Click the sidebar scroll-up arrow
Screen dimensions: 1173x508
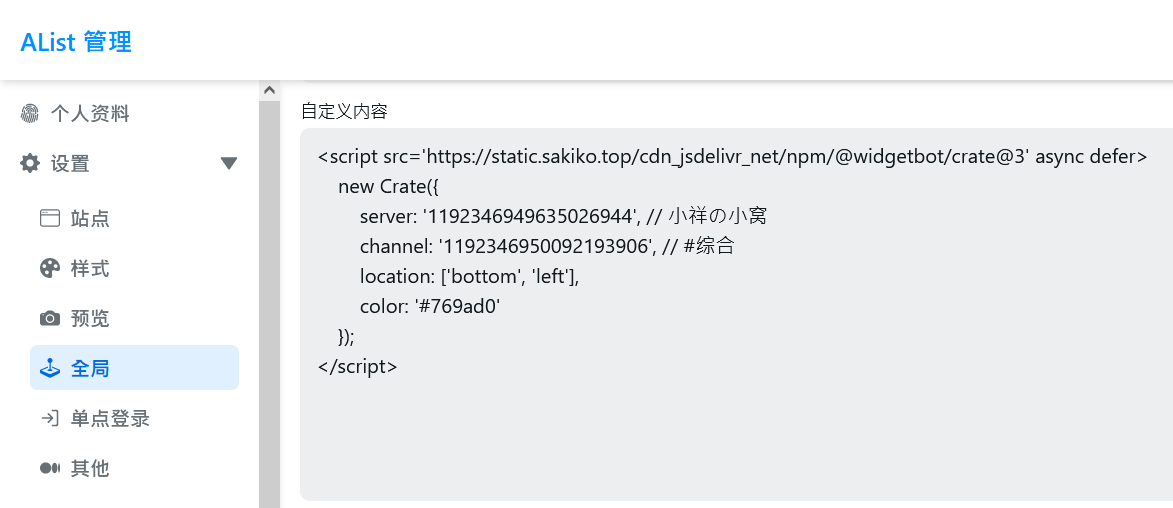(x=269, y=90)
